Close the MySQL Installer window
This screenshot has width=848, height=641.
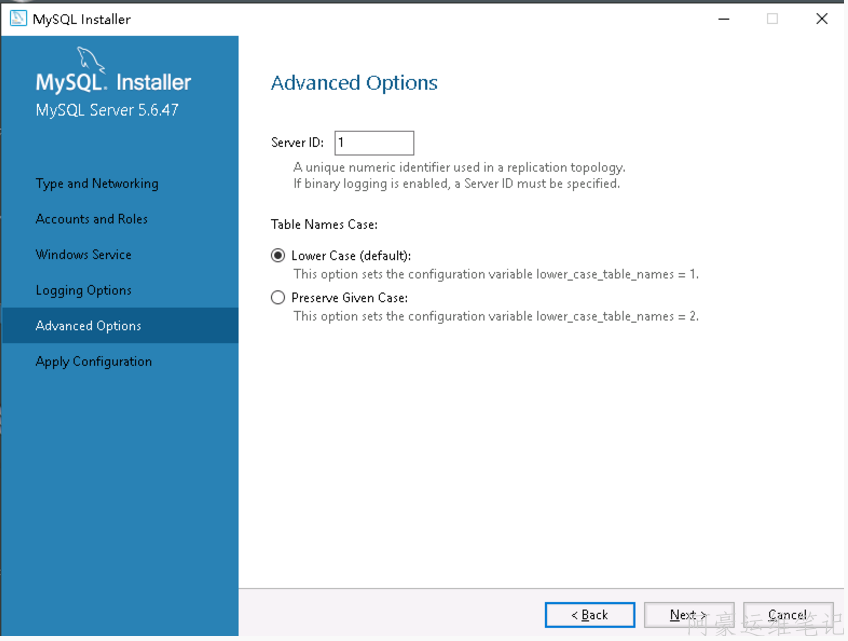click(x=822, y=19)
